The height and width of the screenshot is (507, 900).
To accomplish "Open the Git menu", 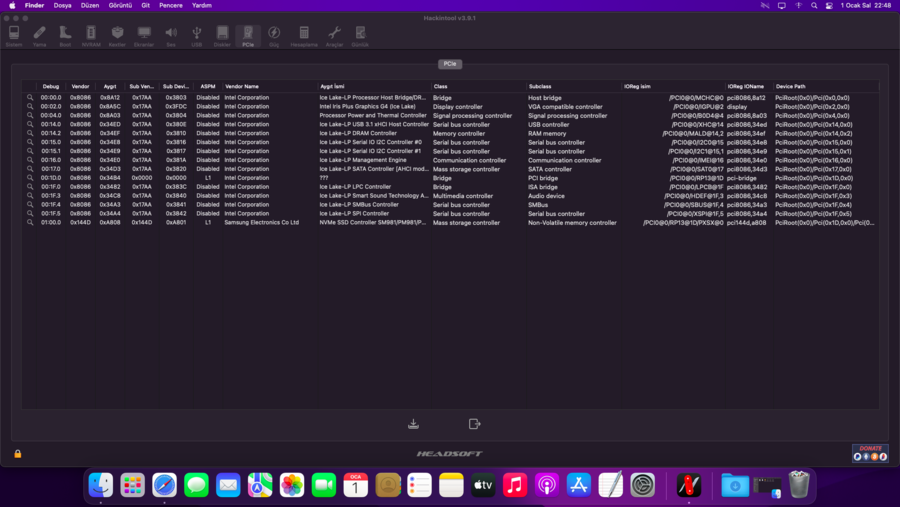I will tap(146, 5).
